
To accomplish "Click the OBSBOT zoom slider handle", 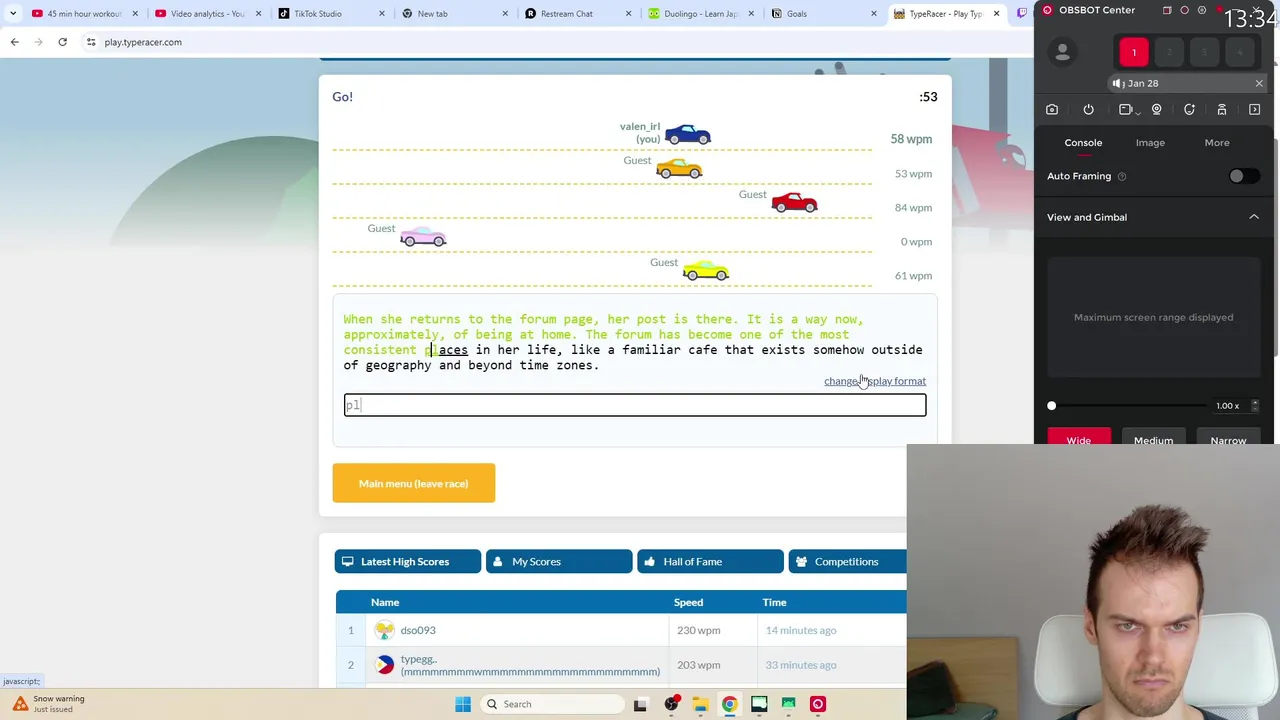I will coord(1051,406).
